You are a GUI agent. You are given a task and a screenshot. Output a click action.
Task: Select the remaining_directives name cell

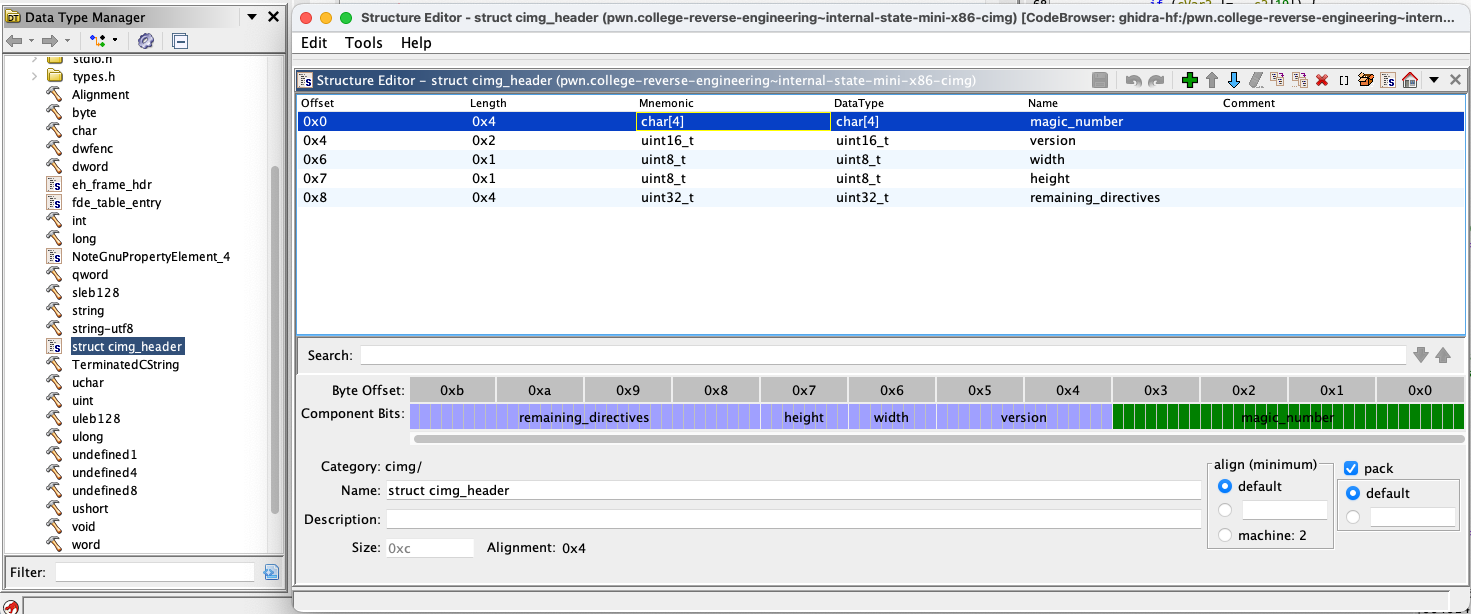[1095, 197]
